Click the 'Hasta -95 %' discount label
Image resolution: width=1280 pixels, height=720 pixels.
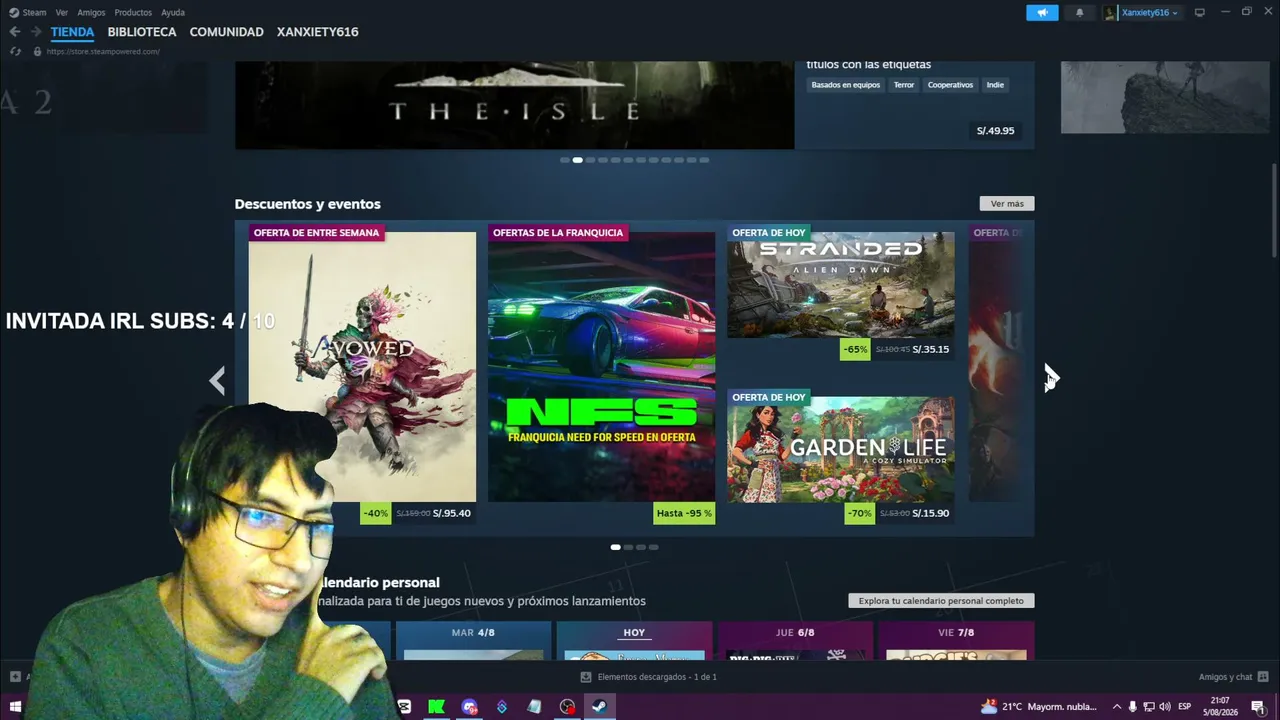(x=684, y=513)
